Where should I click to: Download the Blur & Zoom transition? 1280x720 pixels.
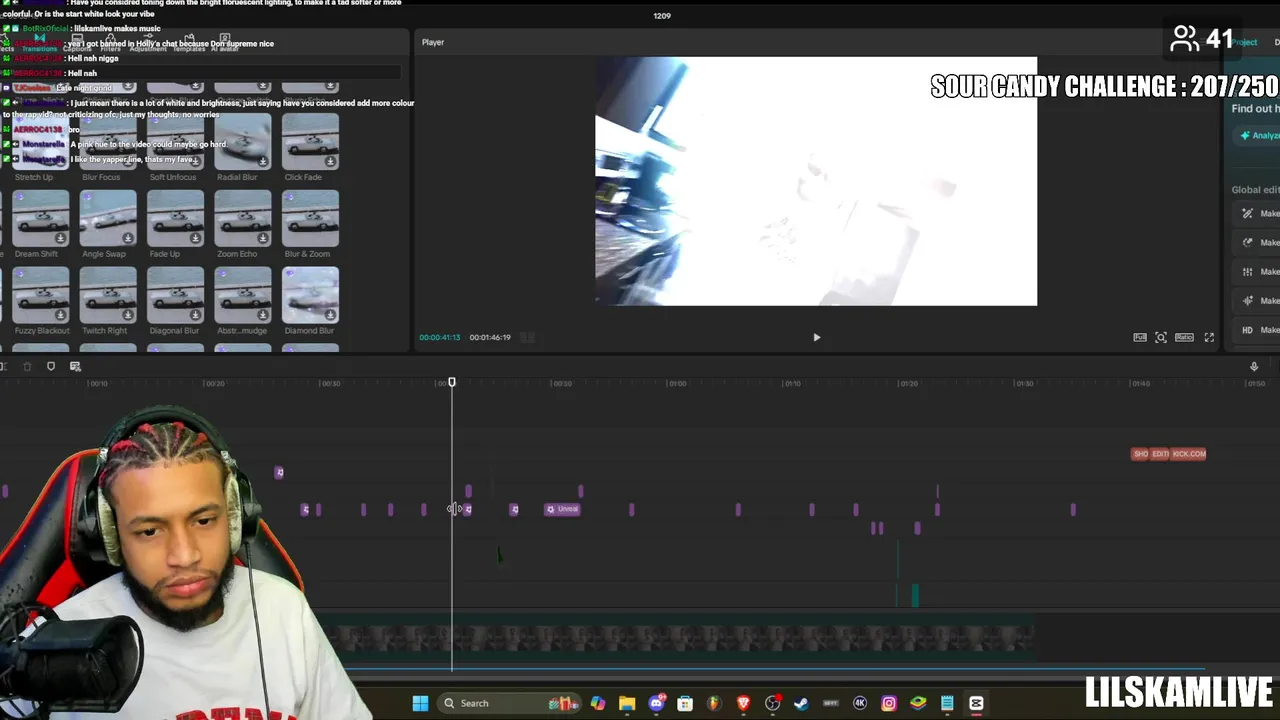(x=330, y=238)
